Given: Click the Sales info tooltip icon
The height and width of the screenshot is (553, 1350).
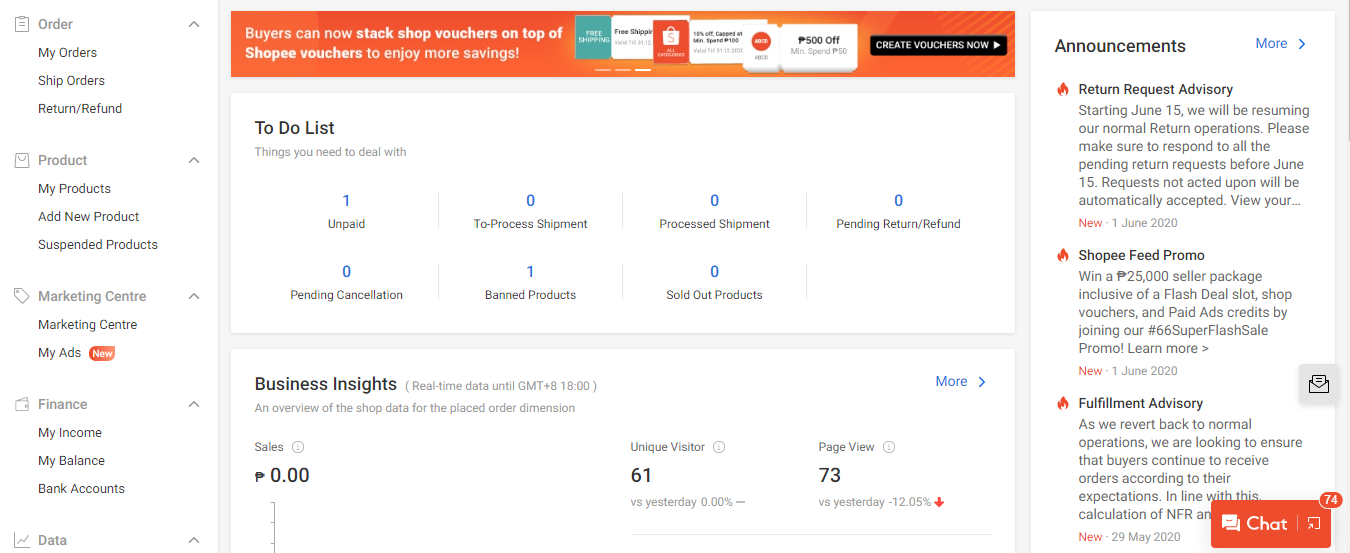Looking at the screenshot, I should 298,447.
